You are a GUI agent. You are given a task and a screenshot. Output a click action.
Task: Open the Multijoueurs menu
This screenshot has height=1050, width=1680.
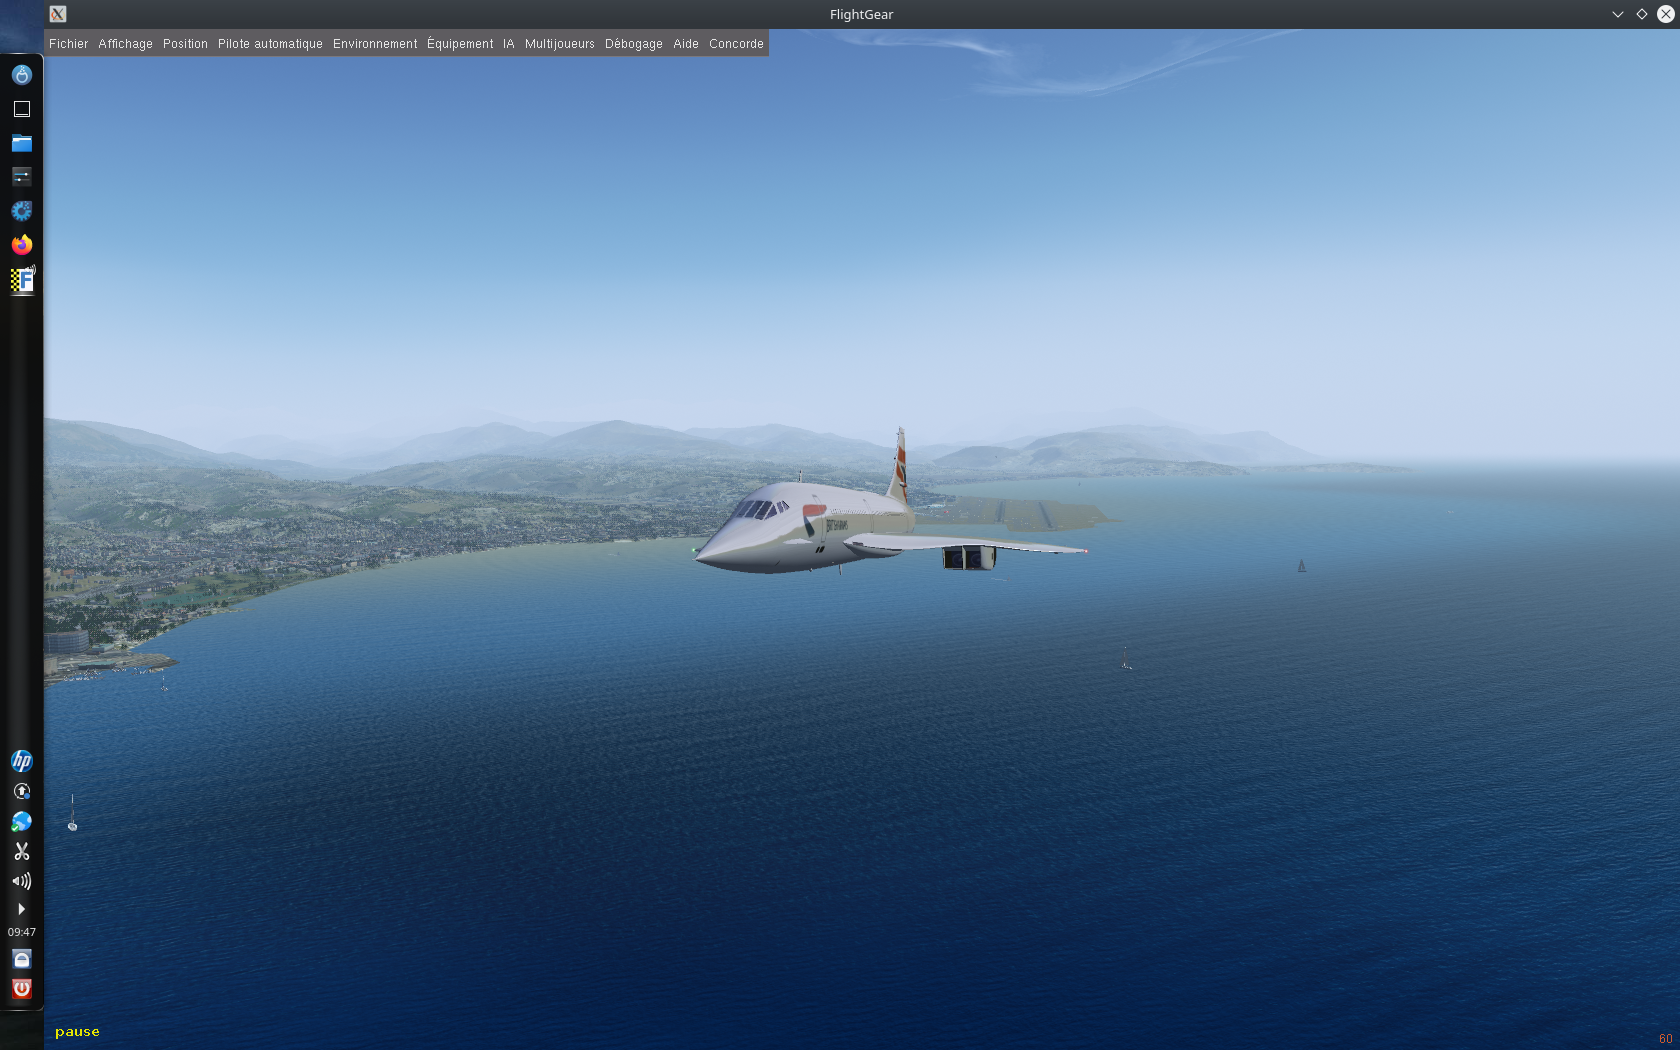pyautogui.click(x=560, y=44)
